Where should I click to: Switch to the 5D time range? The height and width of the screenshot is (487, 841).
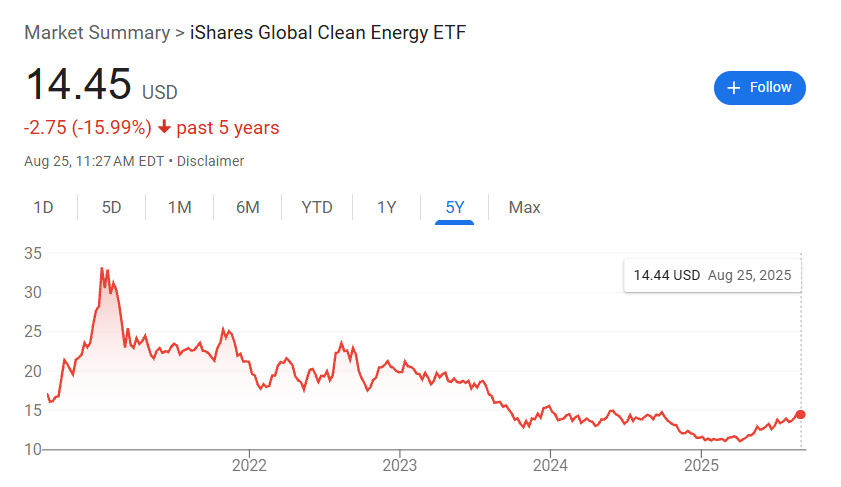(x=111, y=207)
